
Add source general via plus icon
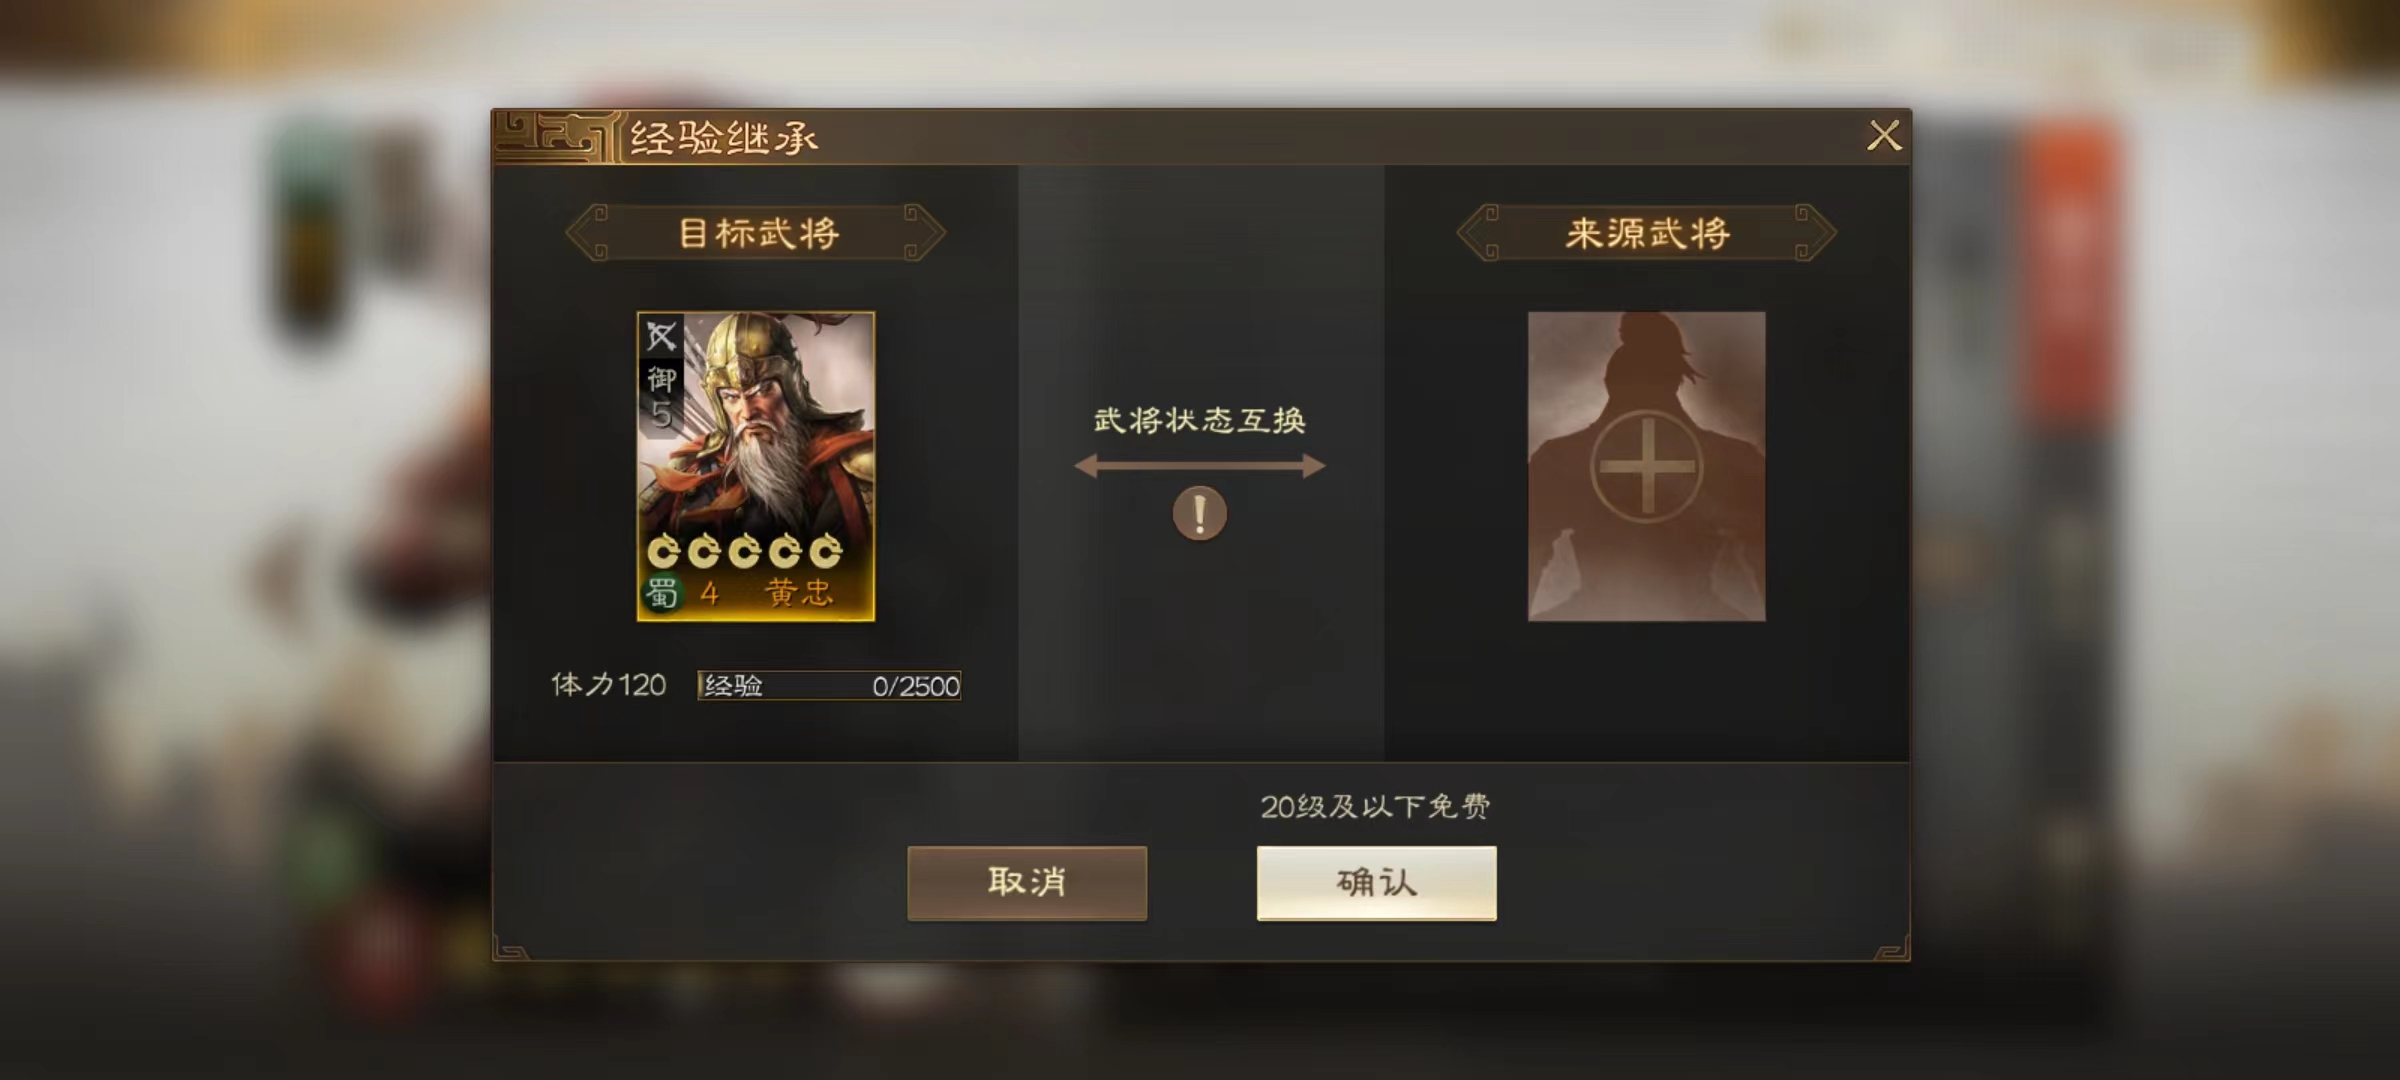[x=1646, y=466]
